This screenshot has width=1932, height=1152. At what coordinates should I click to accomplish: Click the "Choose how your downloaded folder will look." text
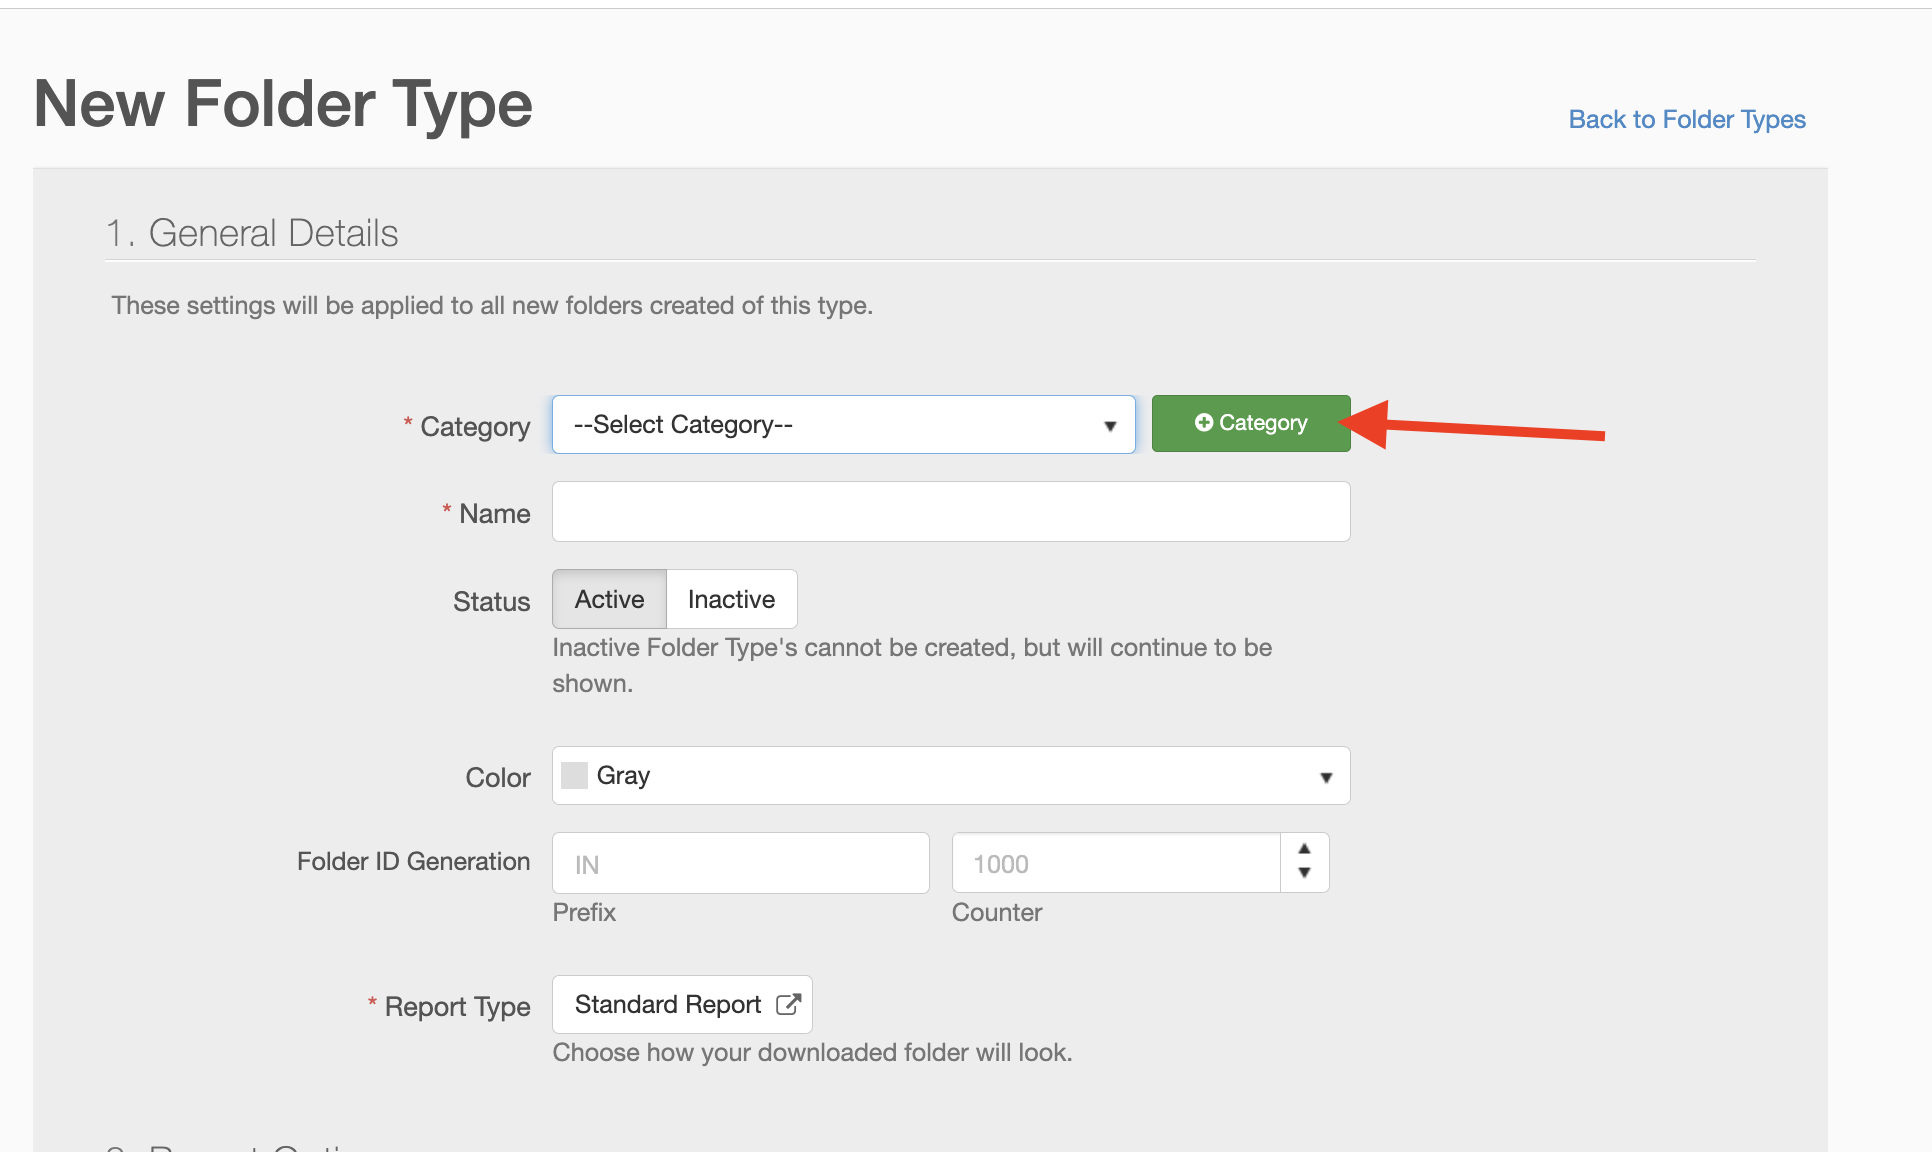(x=812, y=1052)
